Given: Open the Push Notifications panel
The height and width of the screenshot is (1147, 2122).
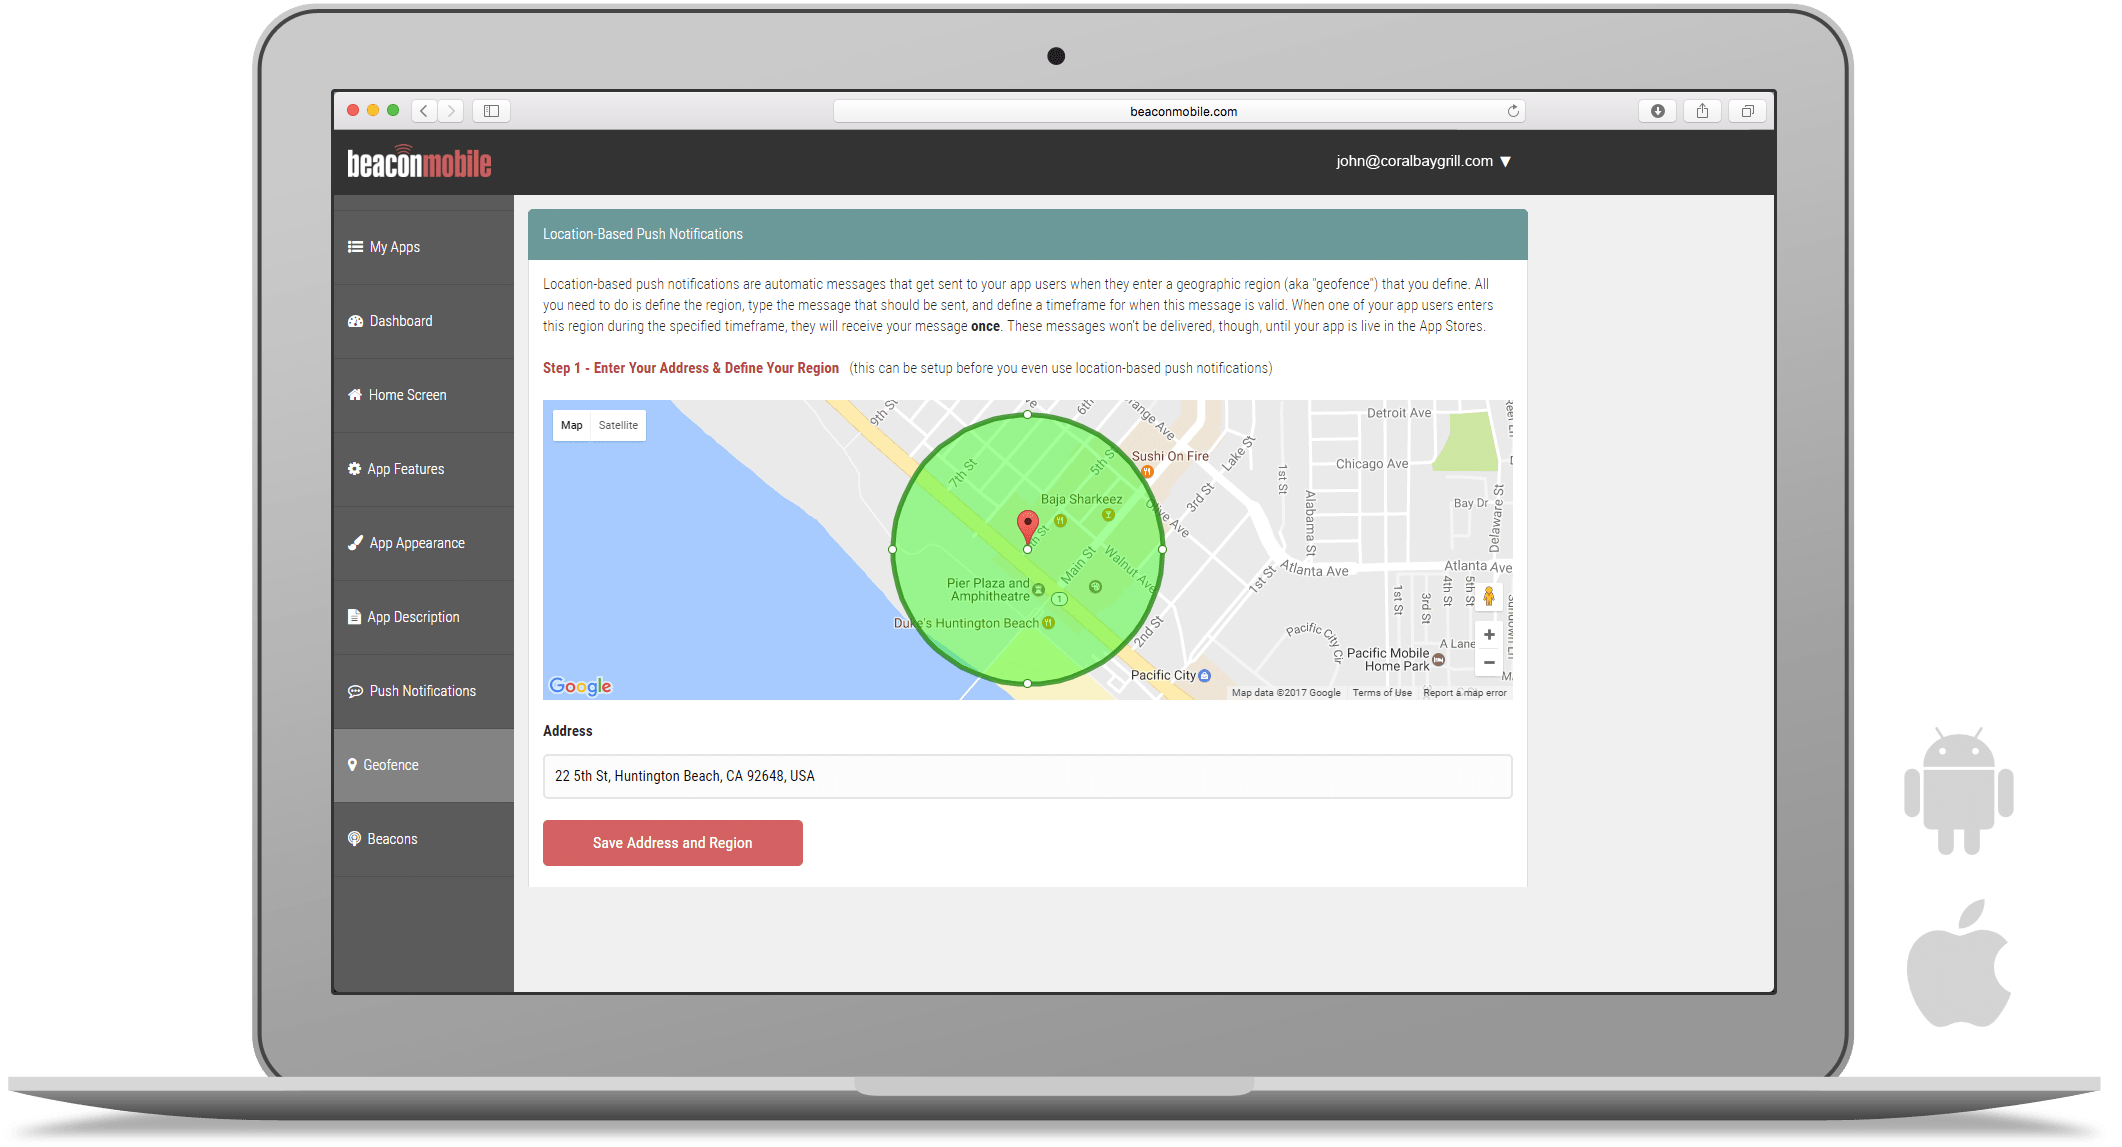Looking at the screenshot, I should coord(421,690).
